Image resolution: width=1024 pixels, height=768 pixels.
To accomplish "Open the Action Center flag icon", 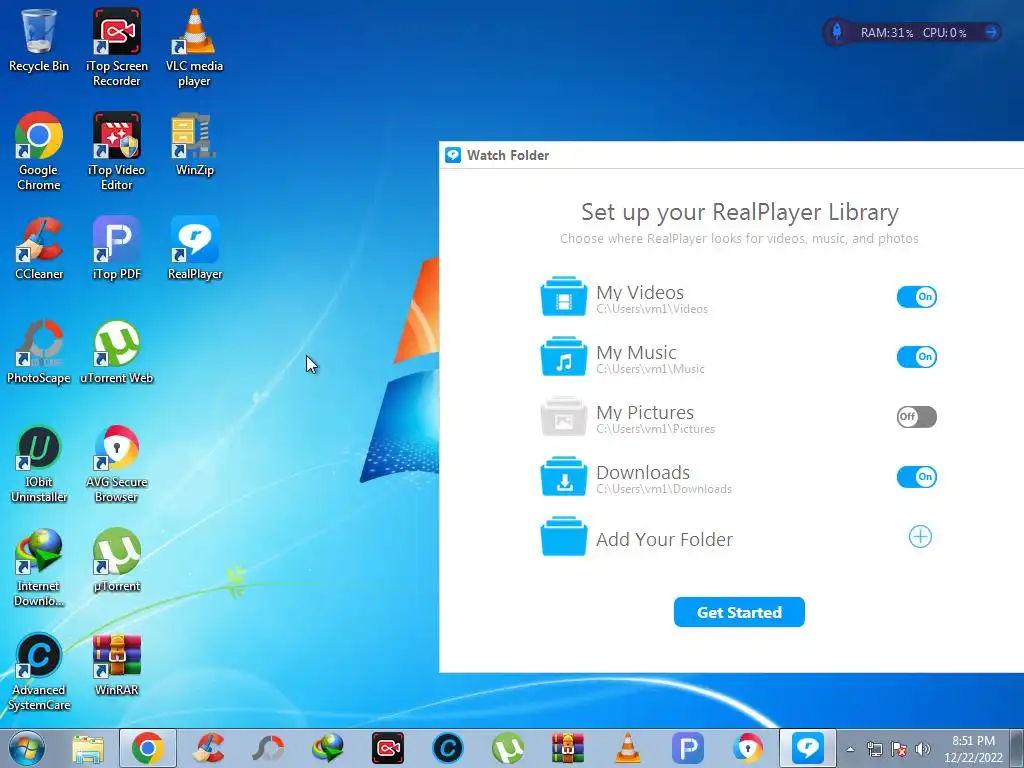I will pyautogui.click(x=899, y=749).
